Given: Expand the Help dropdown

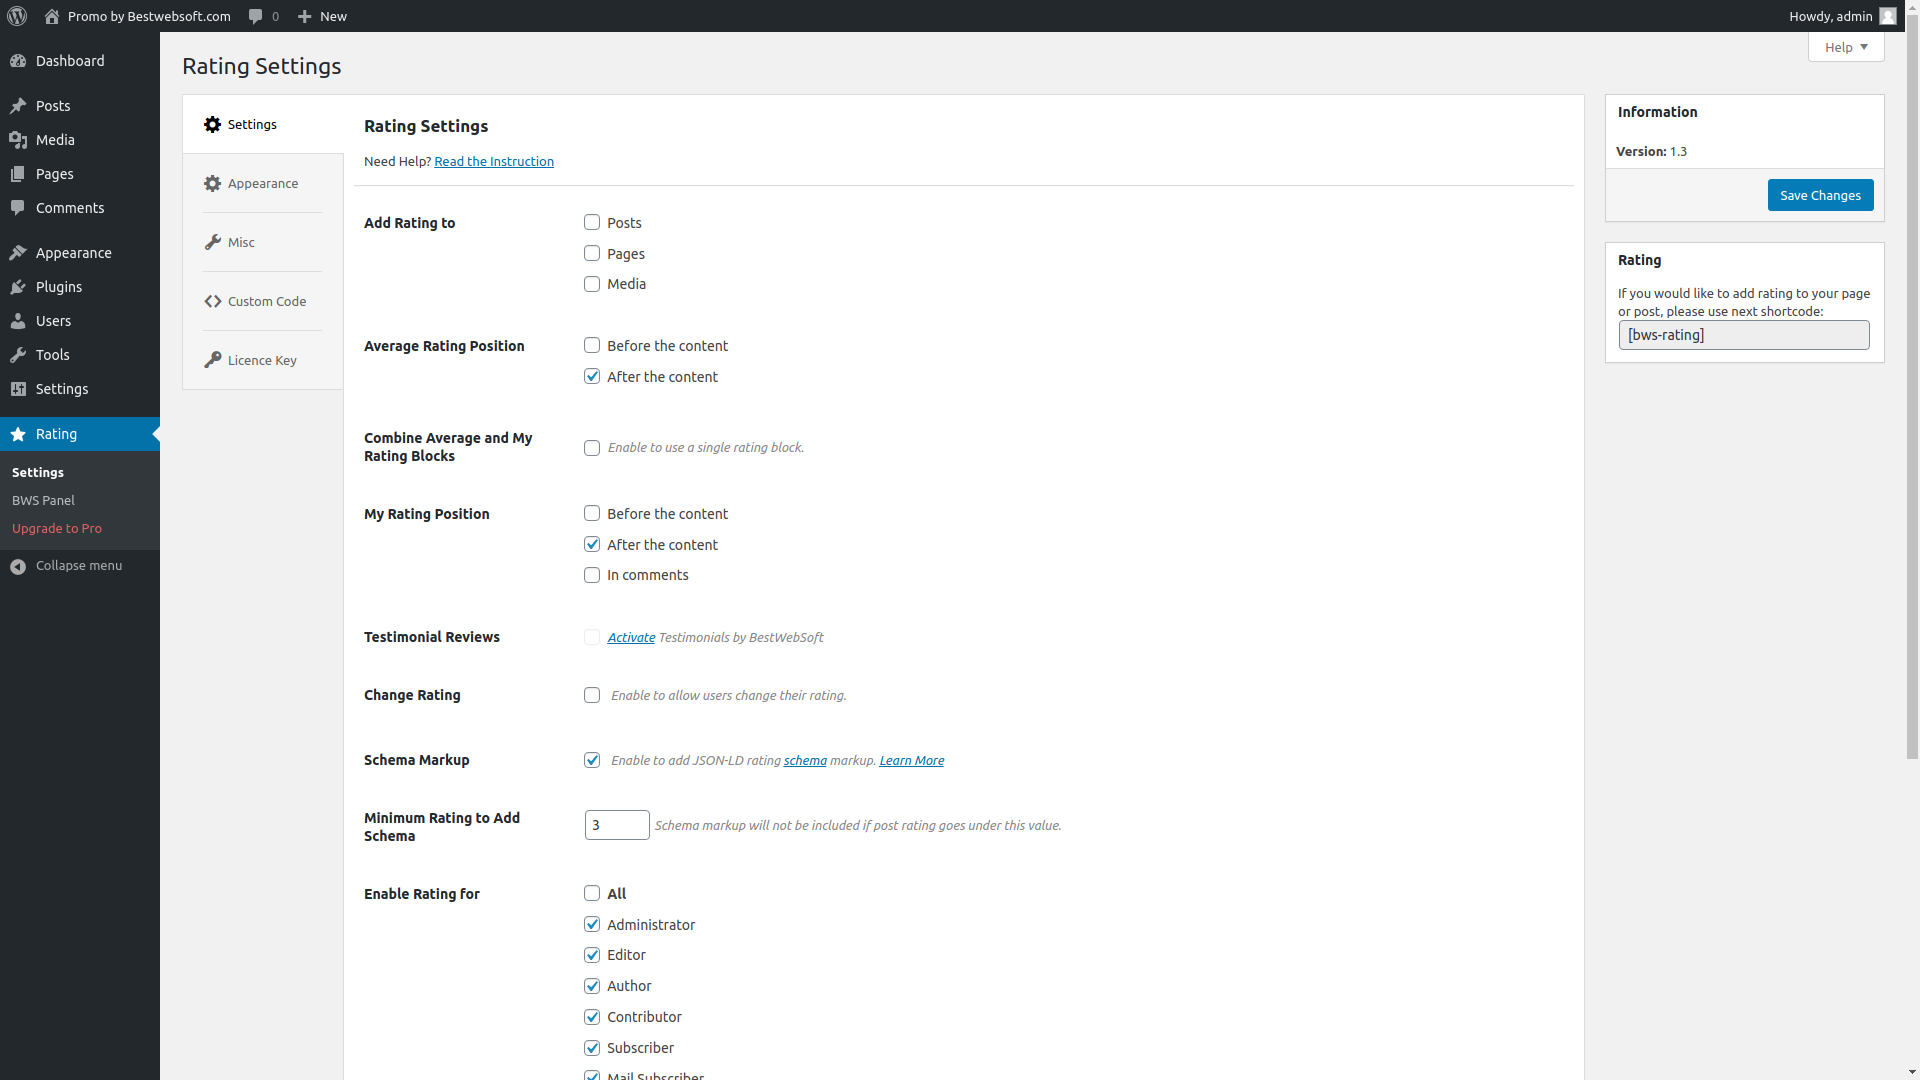Looking at the screenshot, I should [x=1846, y=47].
